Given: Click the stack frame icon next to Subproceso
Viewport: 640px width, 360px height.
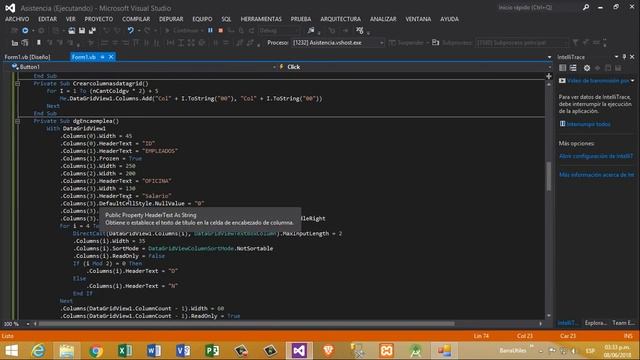Looking at the screenshot, I should [x=436, y=42].
